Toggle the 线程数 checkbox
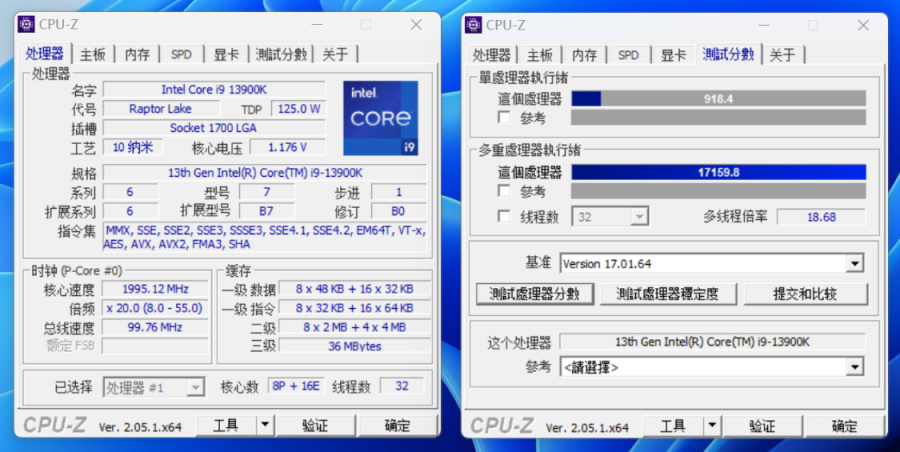The height and width of the screenshot is (452, 900). point(504,217)
